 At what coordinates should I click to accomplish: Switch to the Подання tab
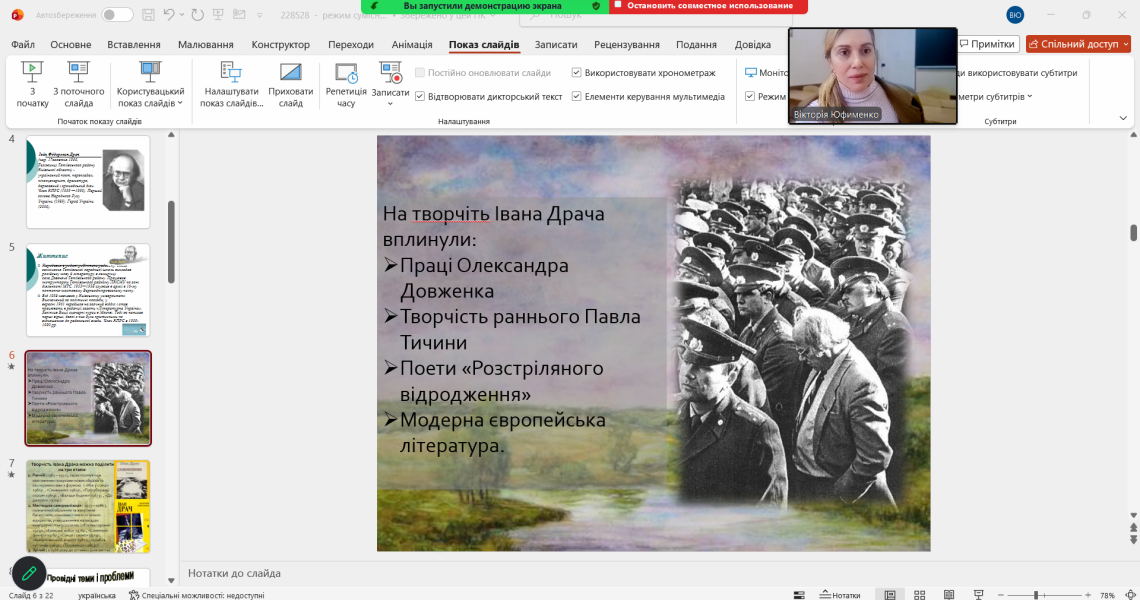click(x=697, y=44)
